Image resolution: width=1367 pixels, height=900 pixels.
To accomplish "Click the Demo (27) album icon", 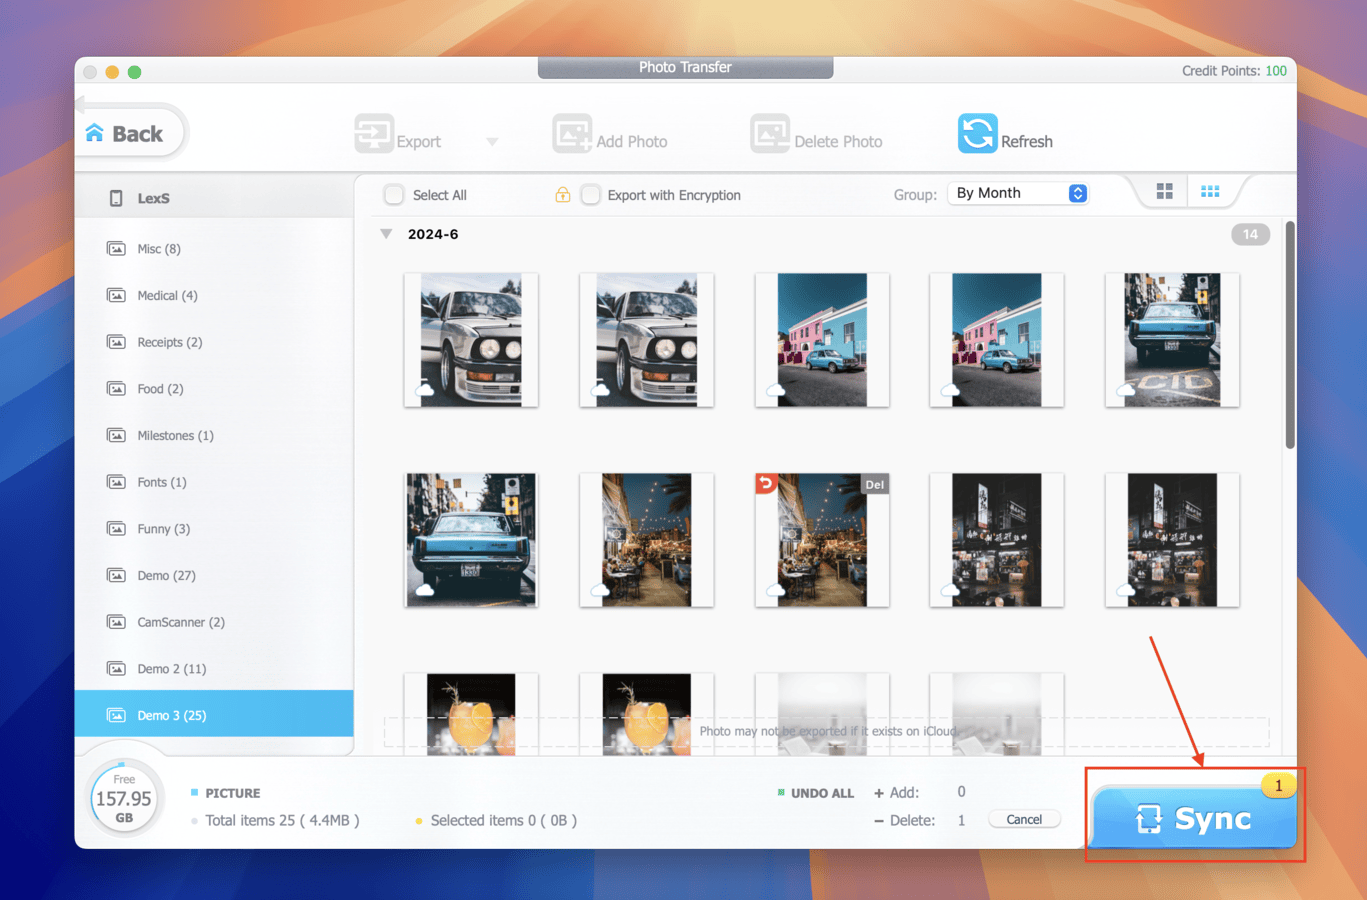I will click(x=116, y=575).
